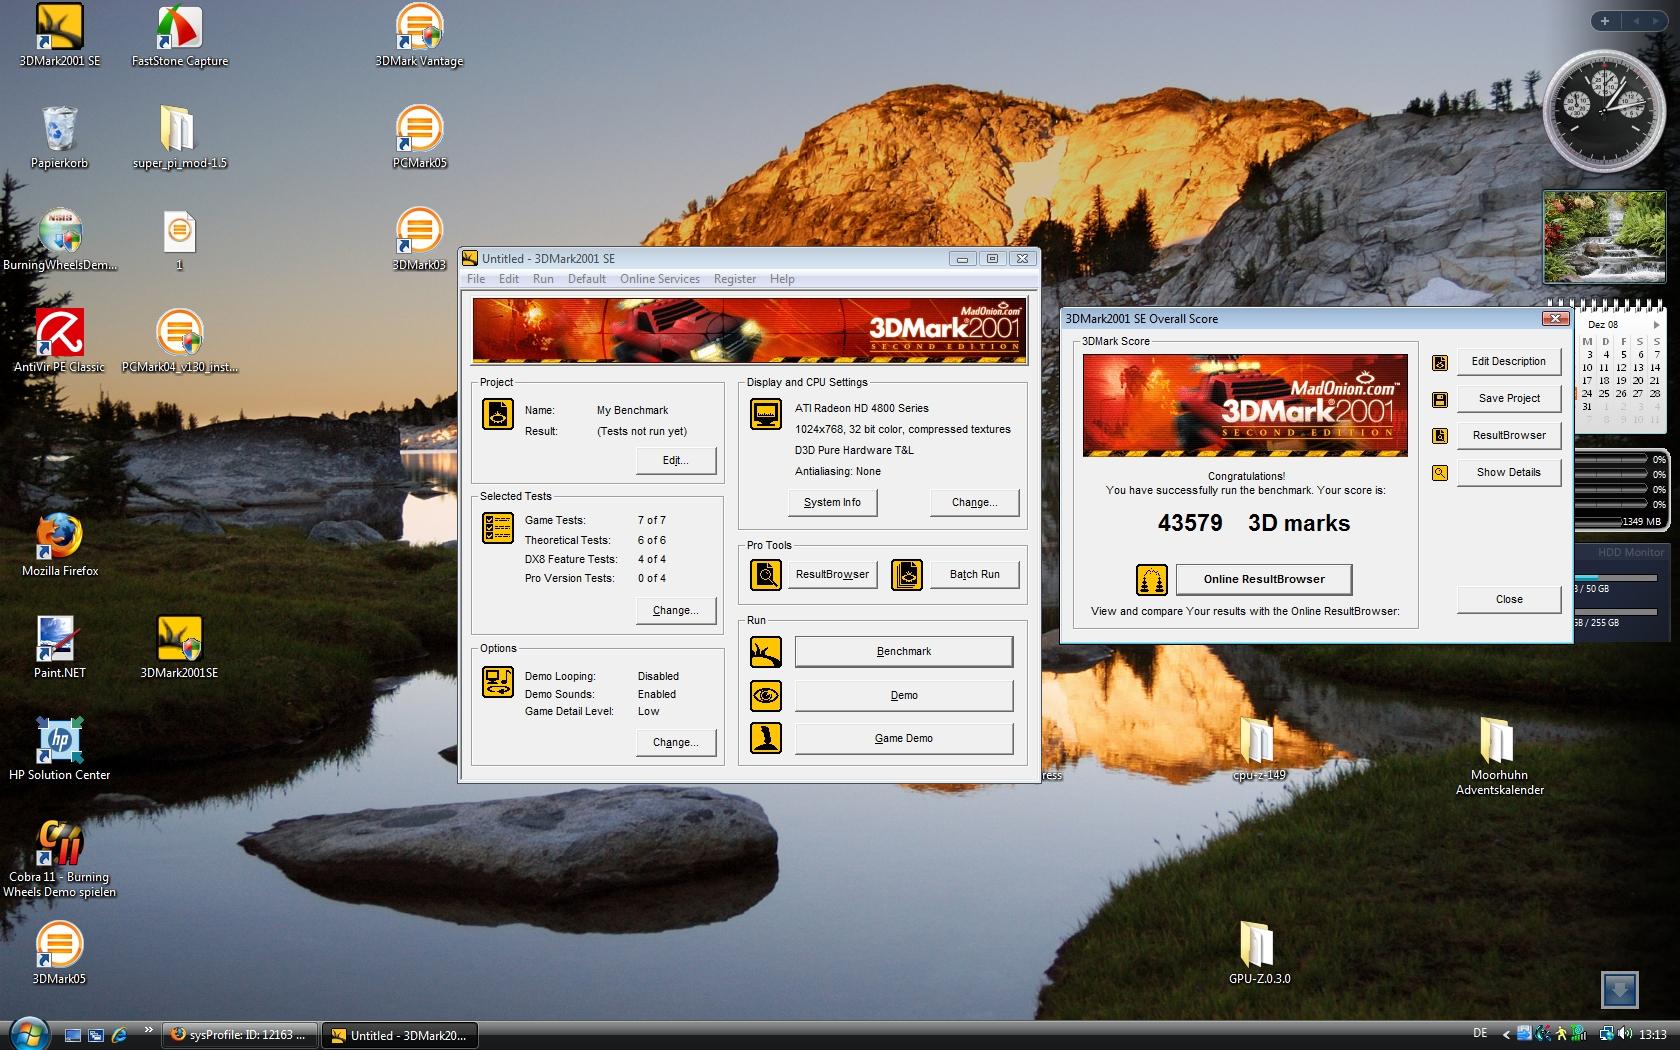Viewport: 1680px width, 1050px height.
Task: Open FastStone Capture desktop icon
Action: point(180,36)
